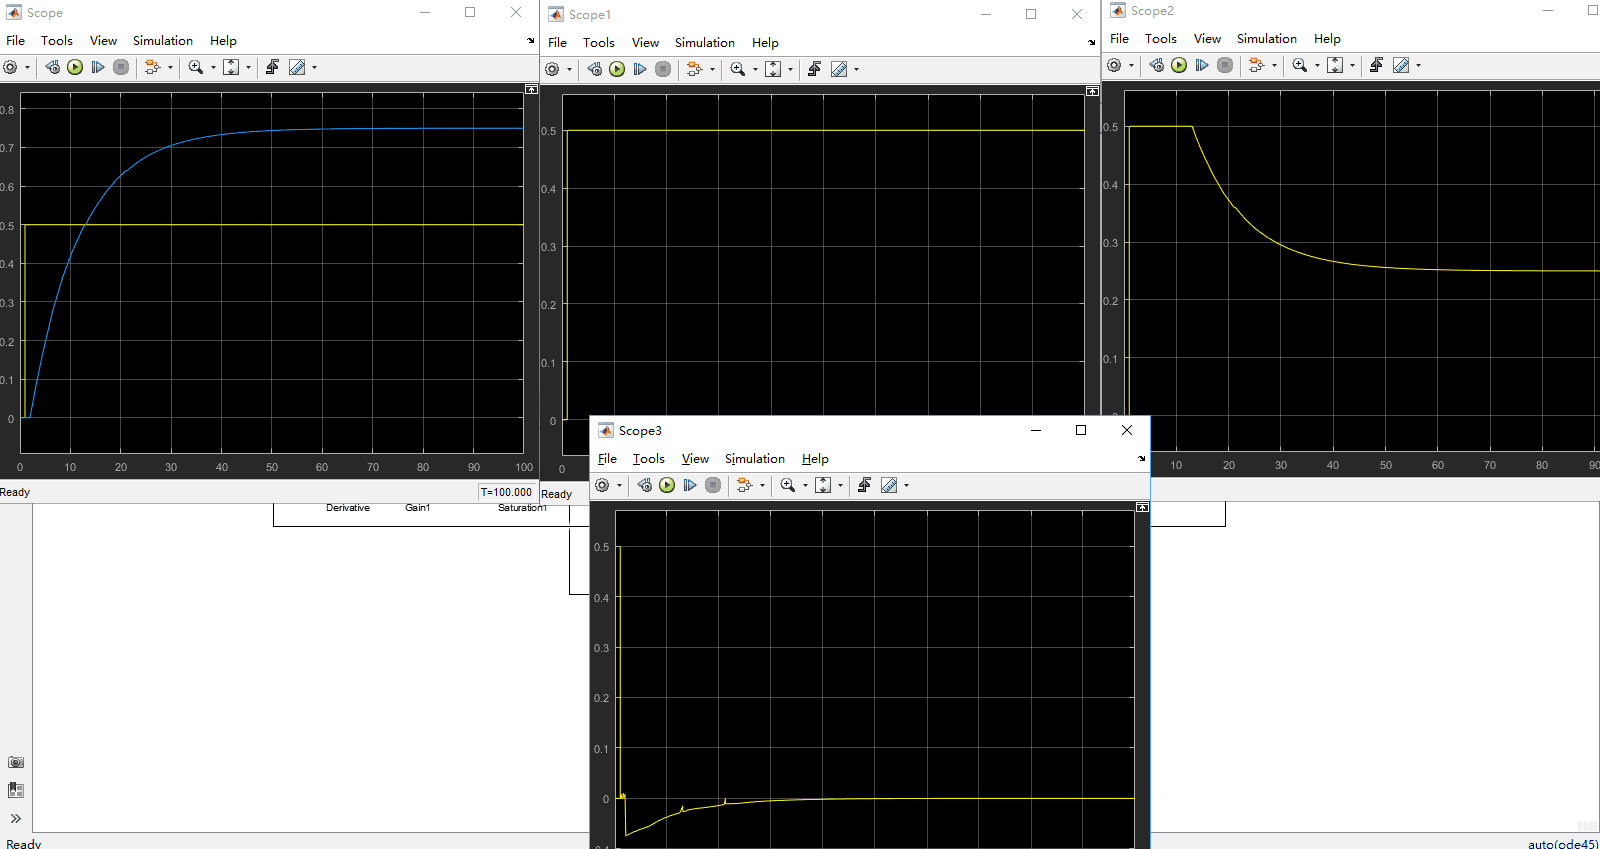This screenshot has height=849, width=1600.
Task: Click the T=100.000 time readout in Scope
Action: tap(507, 492)
